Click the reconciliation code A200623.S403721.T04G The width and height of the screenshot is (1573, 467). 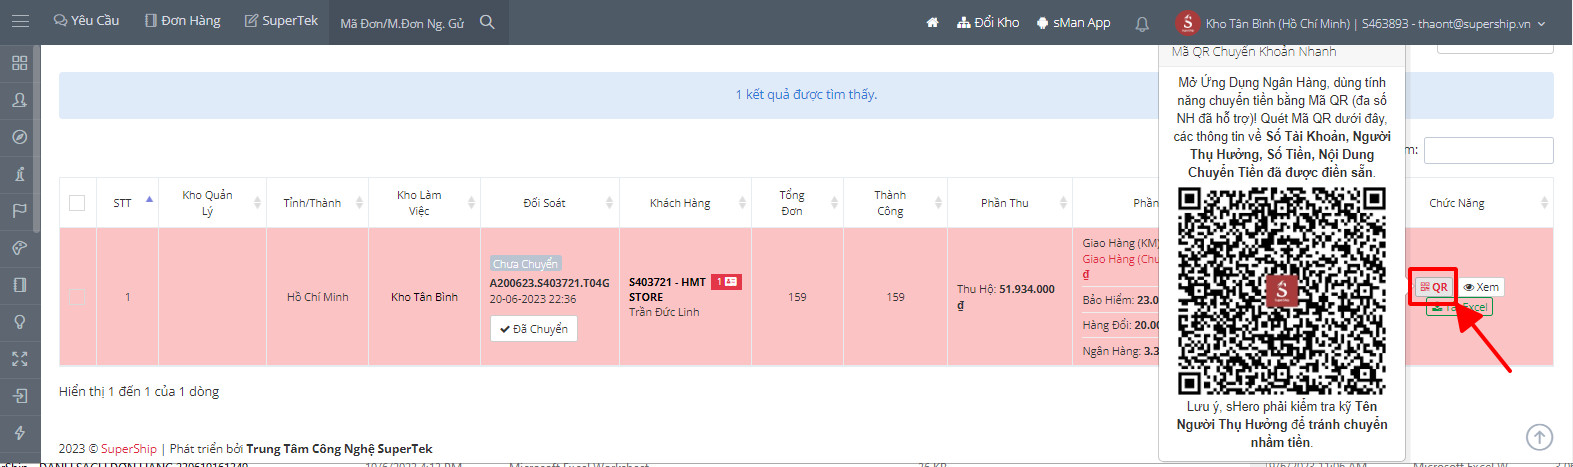[x=549, y=283]
